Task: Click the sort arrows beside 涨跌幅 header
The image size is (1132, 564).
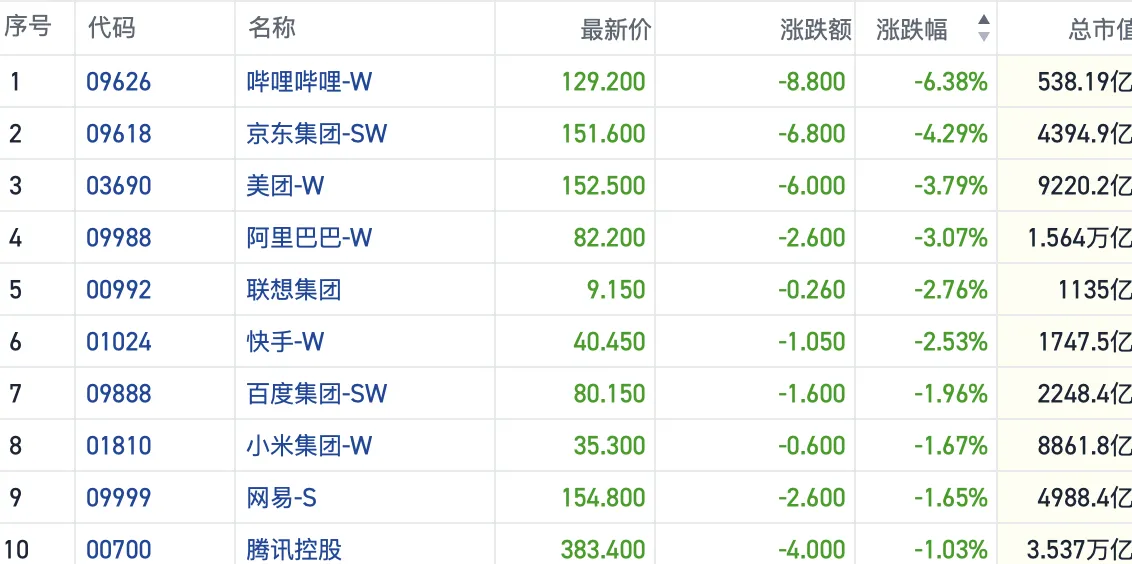Action: 983,29
